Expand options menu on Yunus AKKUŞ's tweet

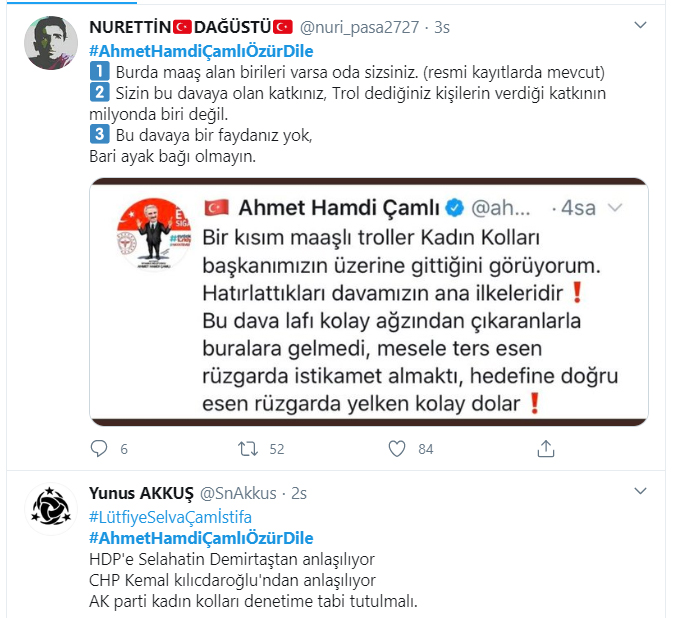click(641, 491)
